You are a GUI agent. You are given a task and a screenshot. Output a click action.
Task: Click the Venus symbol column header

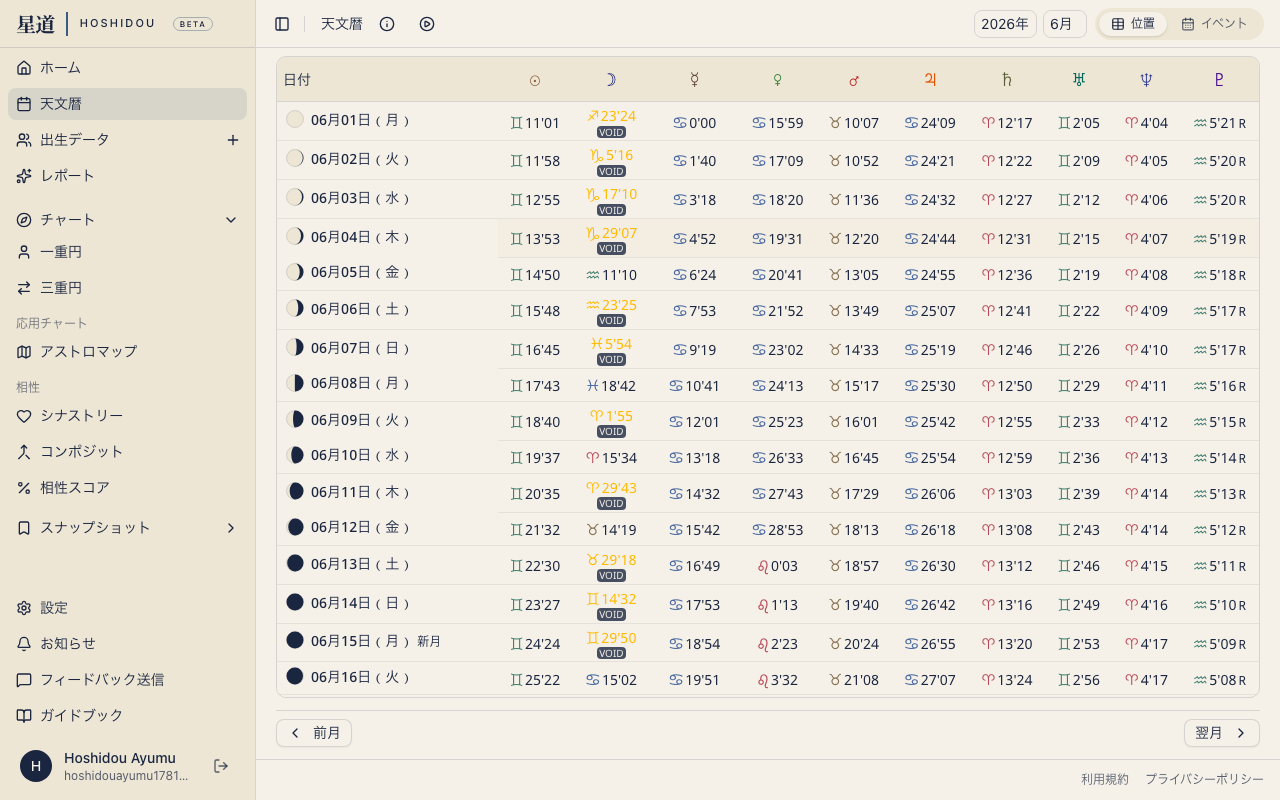pos(777,80)
